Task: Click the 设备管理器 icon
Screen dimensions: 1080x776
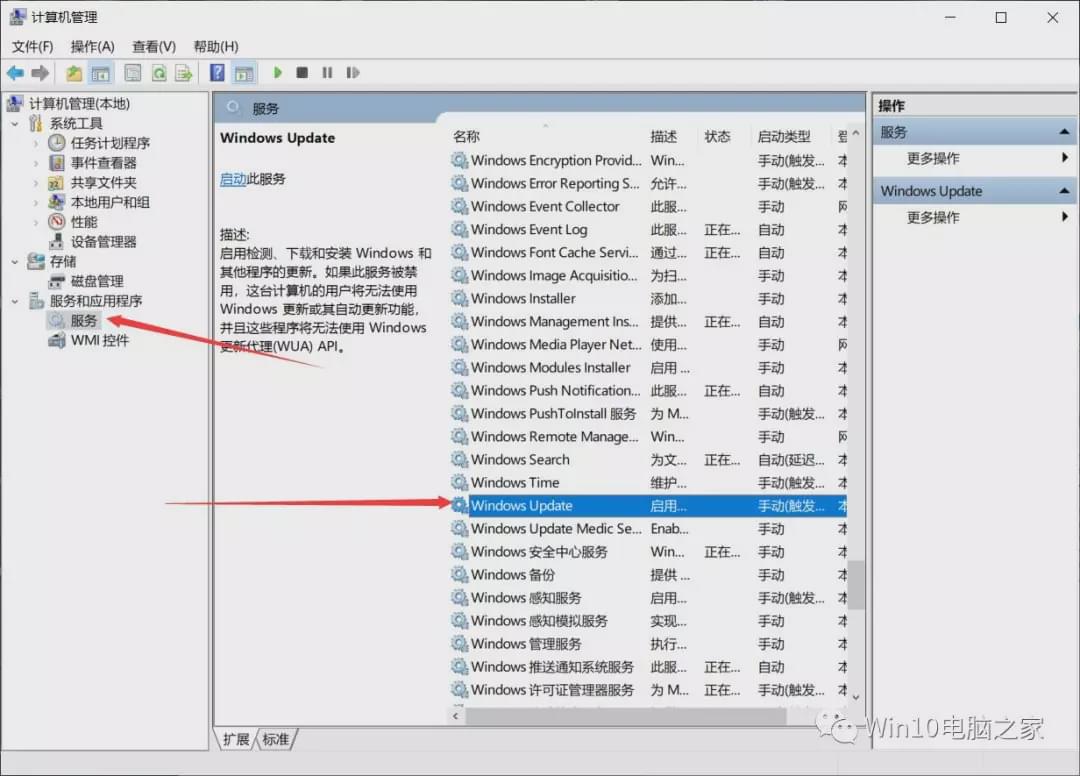Action: click(x=56, y=242)
